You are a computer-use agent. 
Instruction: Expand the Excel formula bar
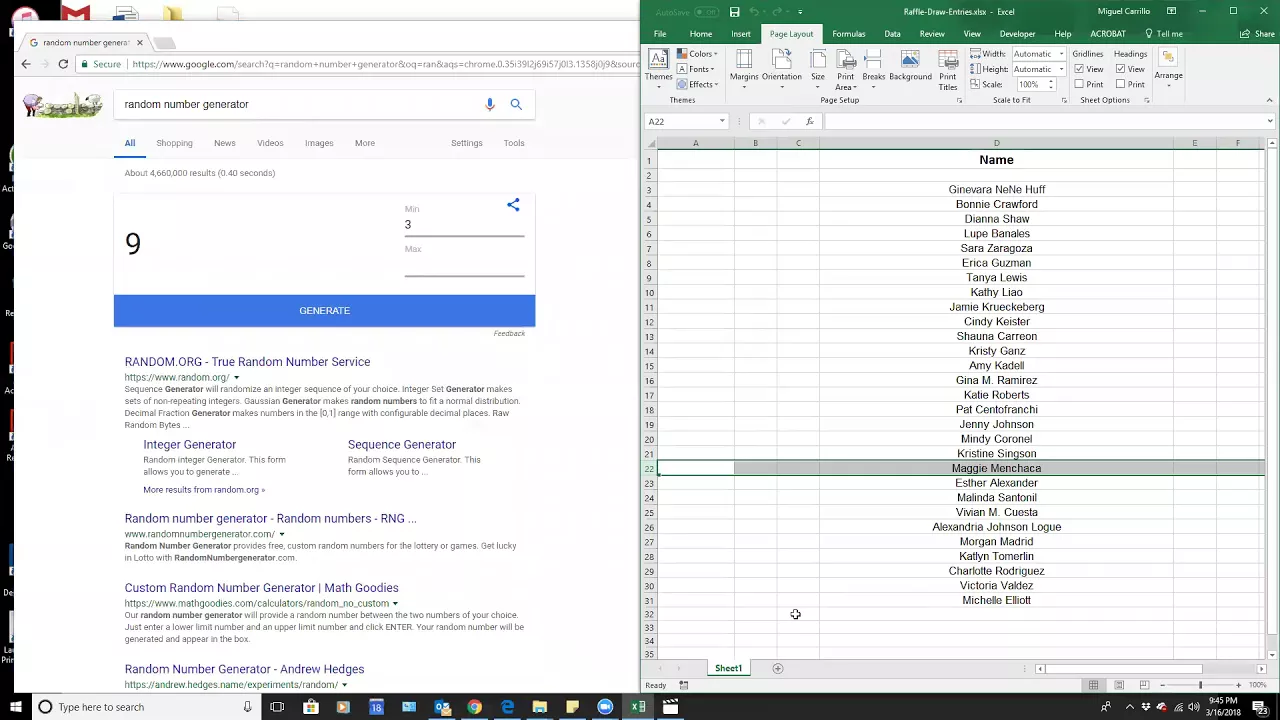click(1270, 122)
